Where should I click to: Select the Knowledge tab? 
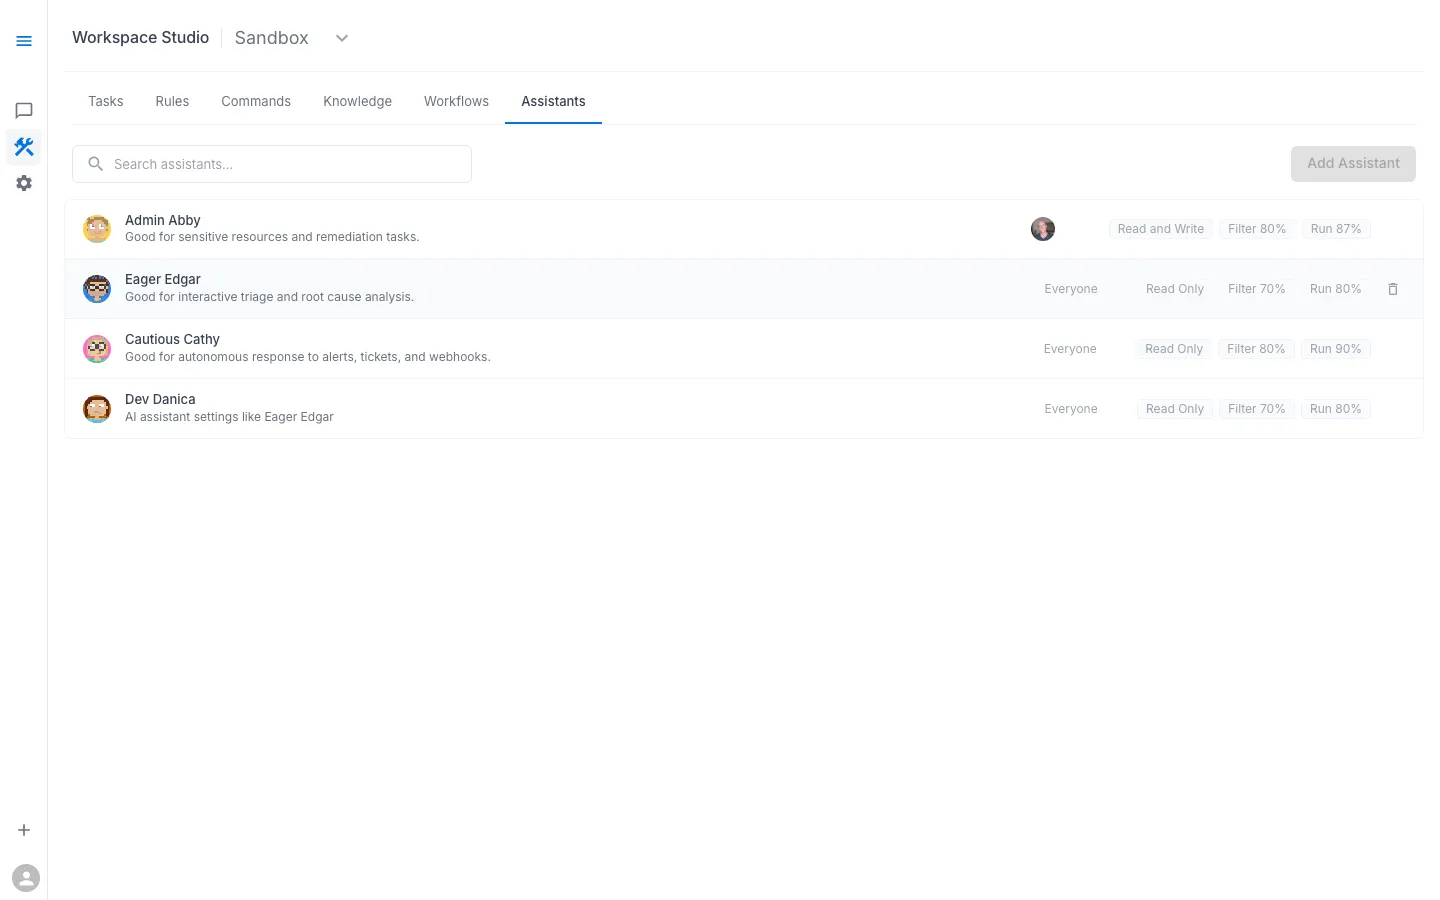(x=357, y=101)
